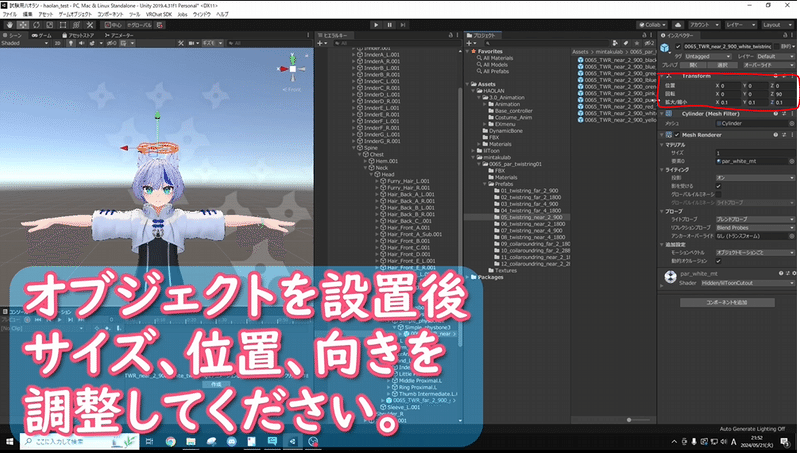Toggle the Inspector lock icon
This screenshot has width=800, height=453.
tap(786, 35)
